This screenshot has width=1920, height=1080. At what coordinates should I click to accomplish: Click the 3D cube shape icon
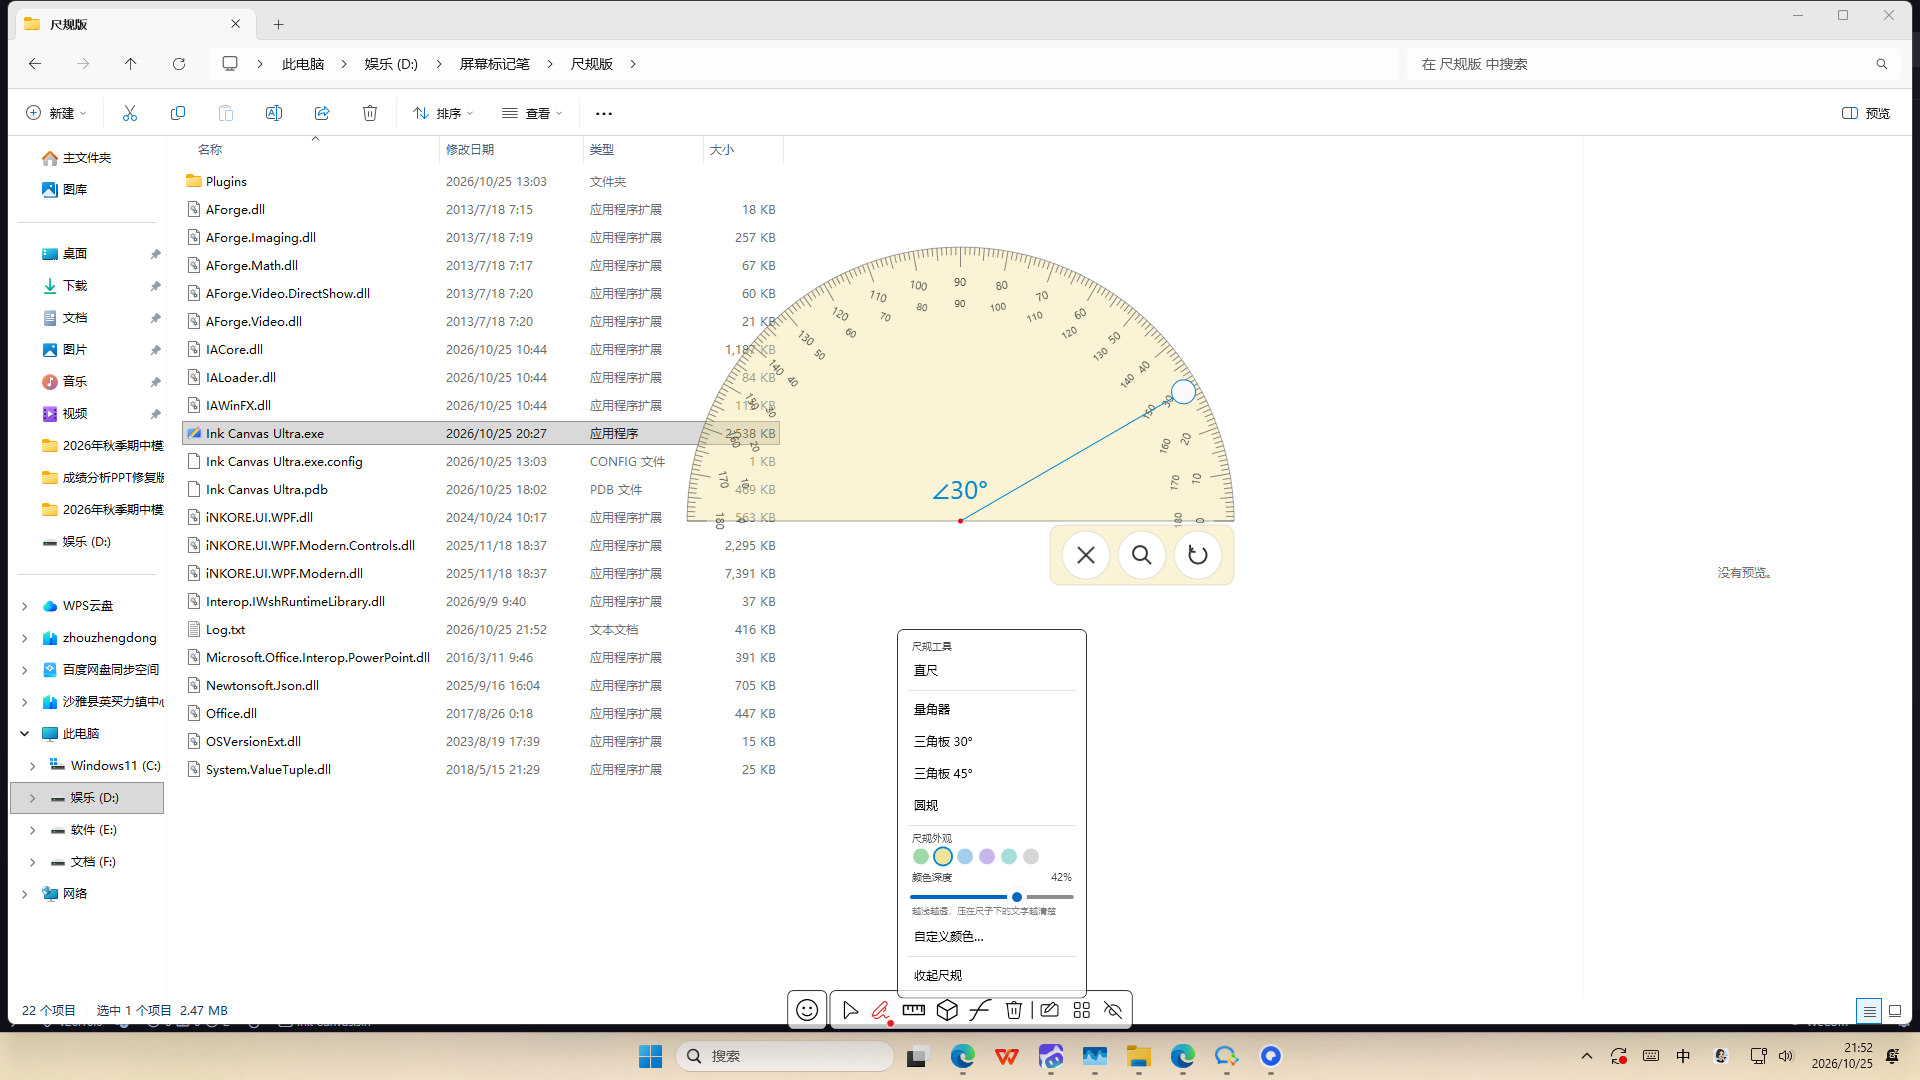947,1010
